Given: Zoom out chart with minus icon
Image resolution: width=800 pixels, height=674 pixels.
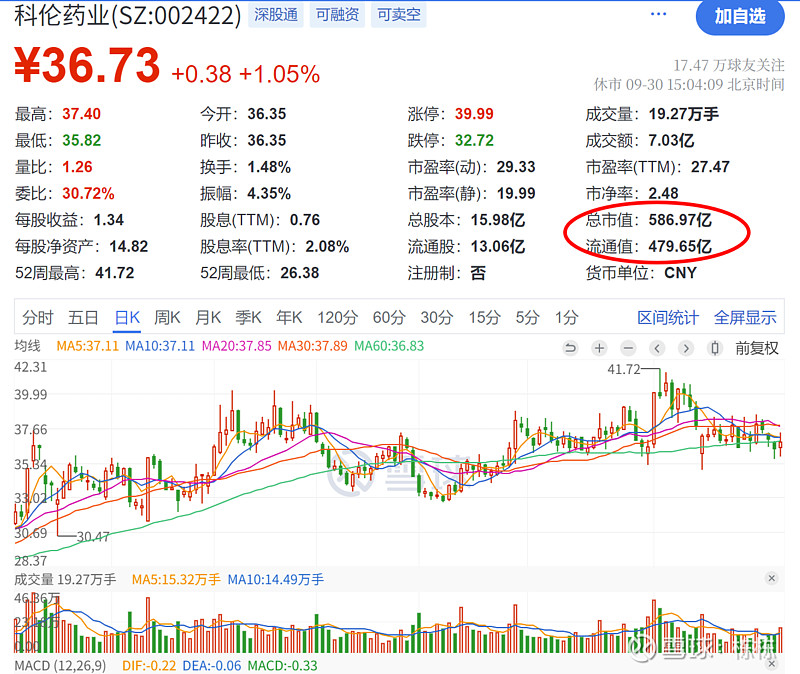Looking at the screenshot, I should [629, 348].
